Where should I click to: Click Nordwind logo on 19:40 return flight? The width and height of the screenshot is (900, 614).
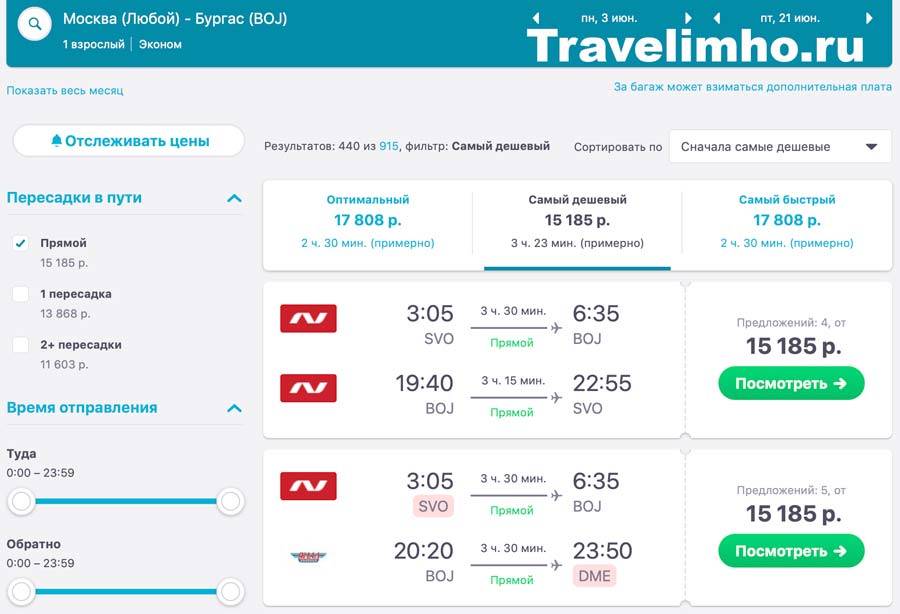tap(308, 388)
